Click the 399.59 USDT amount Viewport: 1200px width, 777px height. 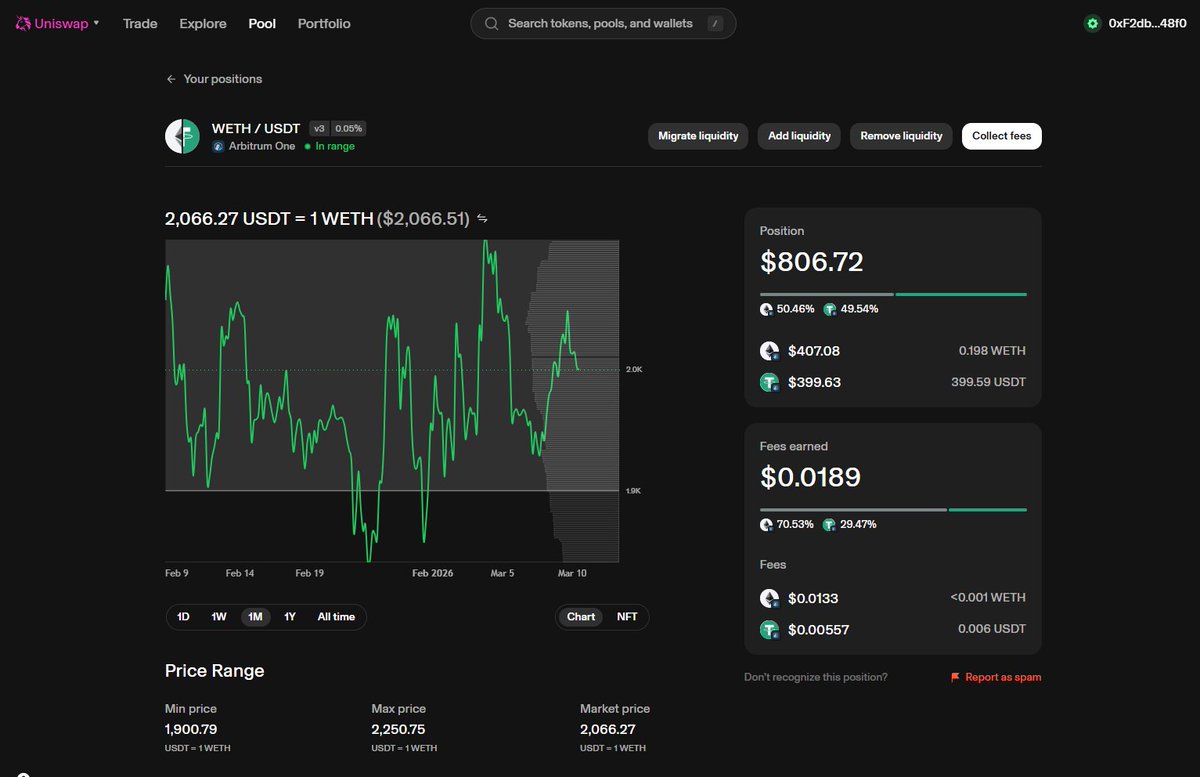[987, 382]
